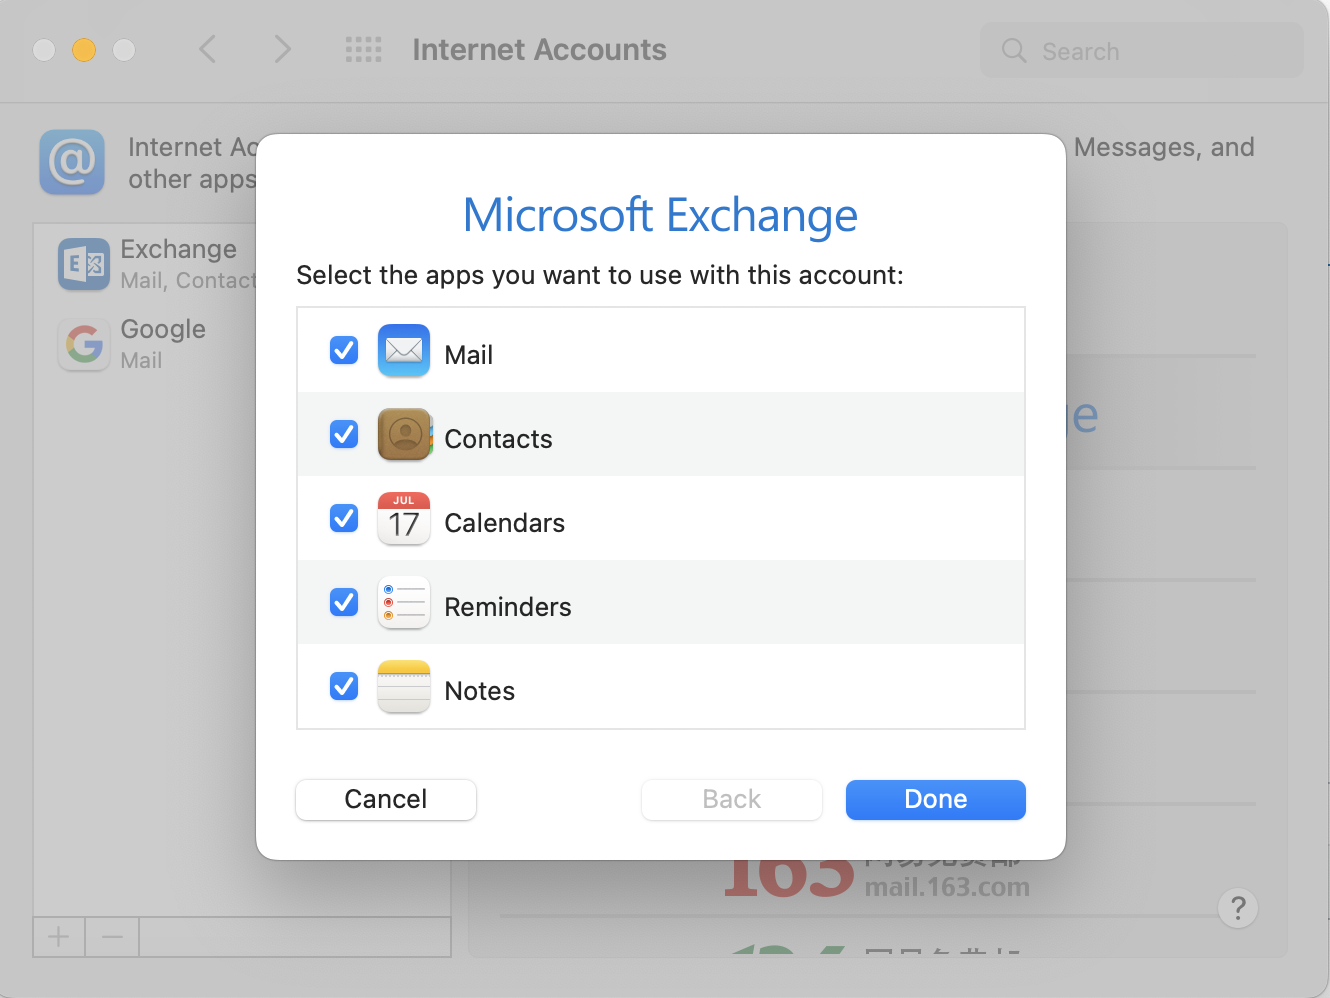1330x998 pixels.
Task: Click the Mail app envelope icon
Action: click(404, 351)
